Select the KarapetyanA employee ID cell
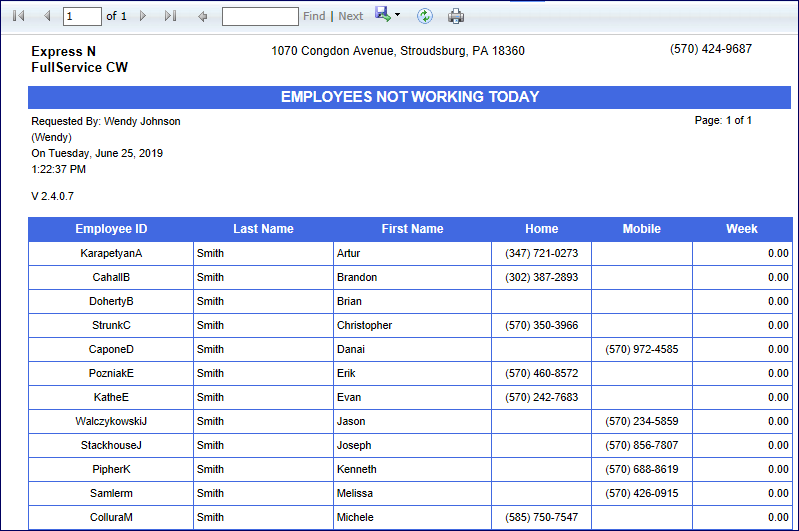This screenshot has height=531, width=799. tap(111, 253)
